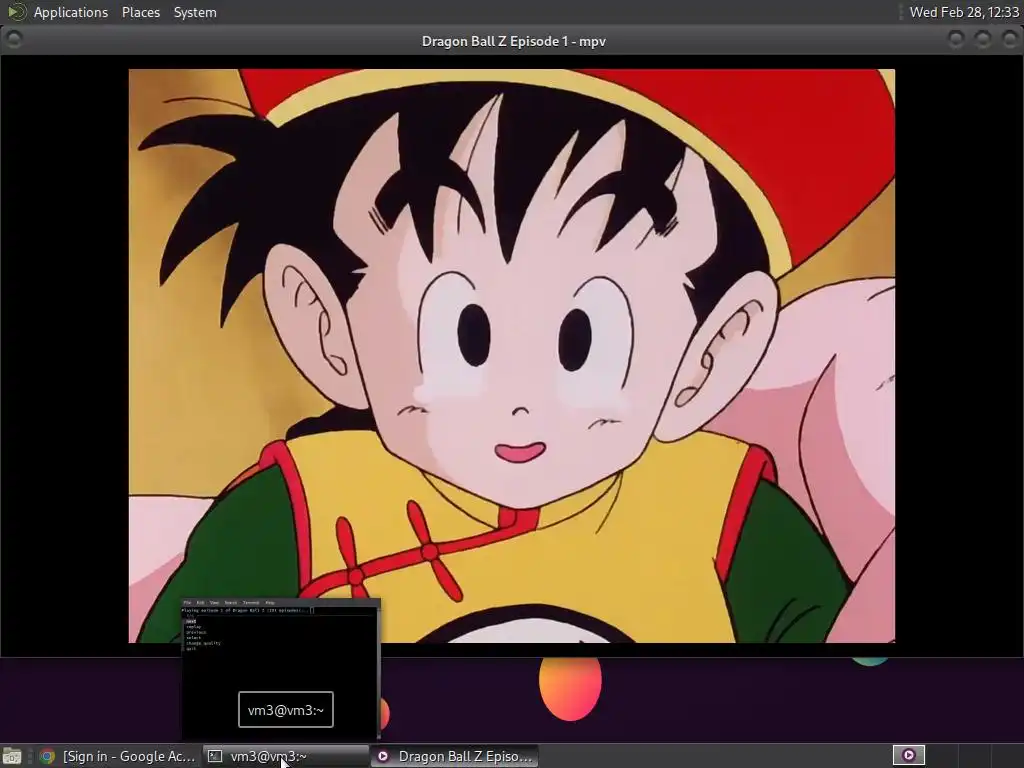
Task: Switch to the vm3@vm3:~ terminal taskbar entry
Action: pyautogui.click(x=286, y=756)
